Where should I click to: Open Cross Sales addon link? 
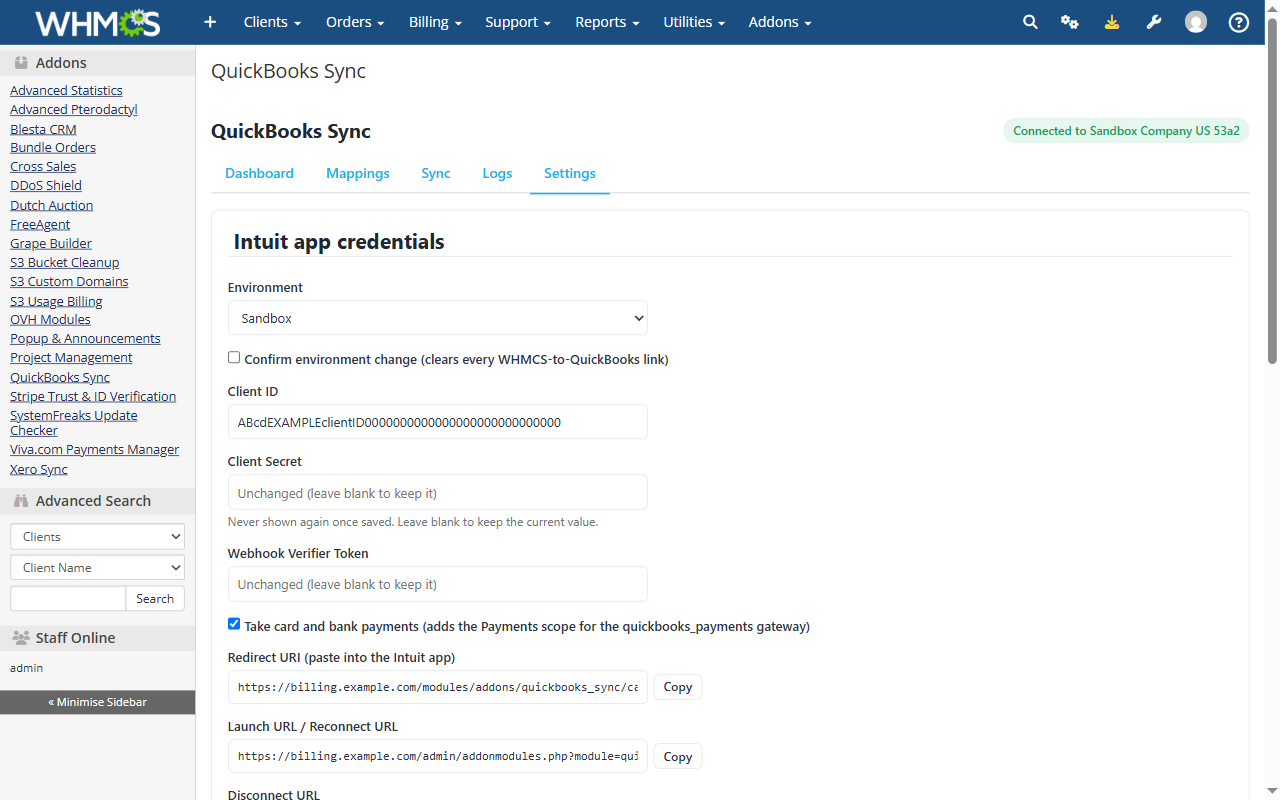[43, 166]
